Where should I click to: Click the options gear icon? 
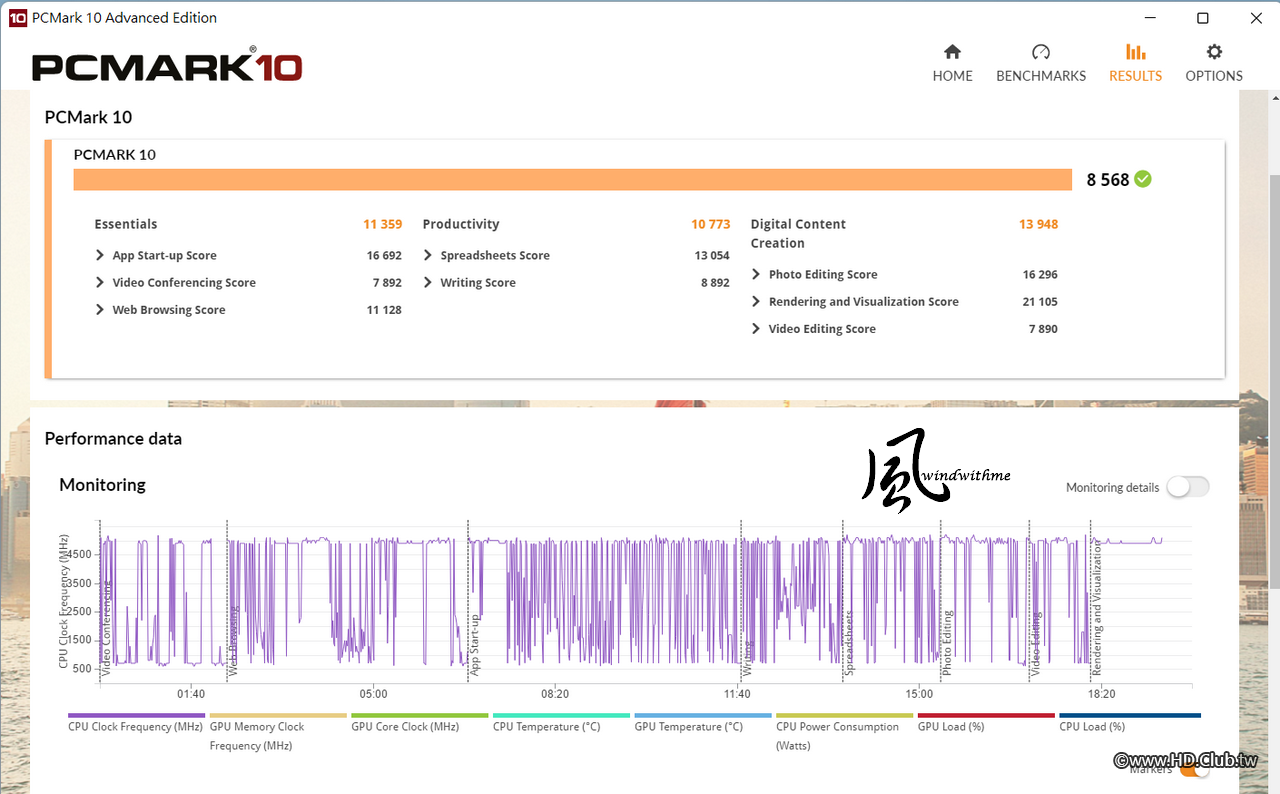(x=1214, y=52)
